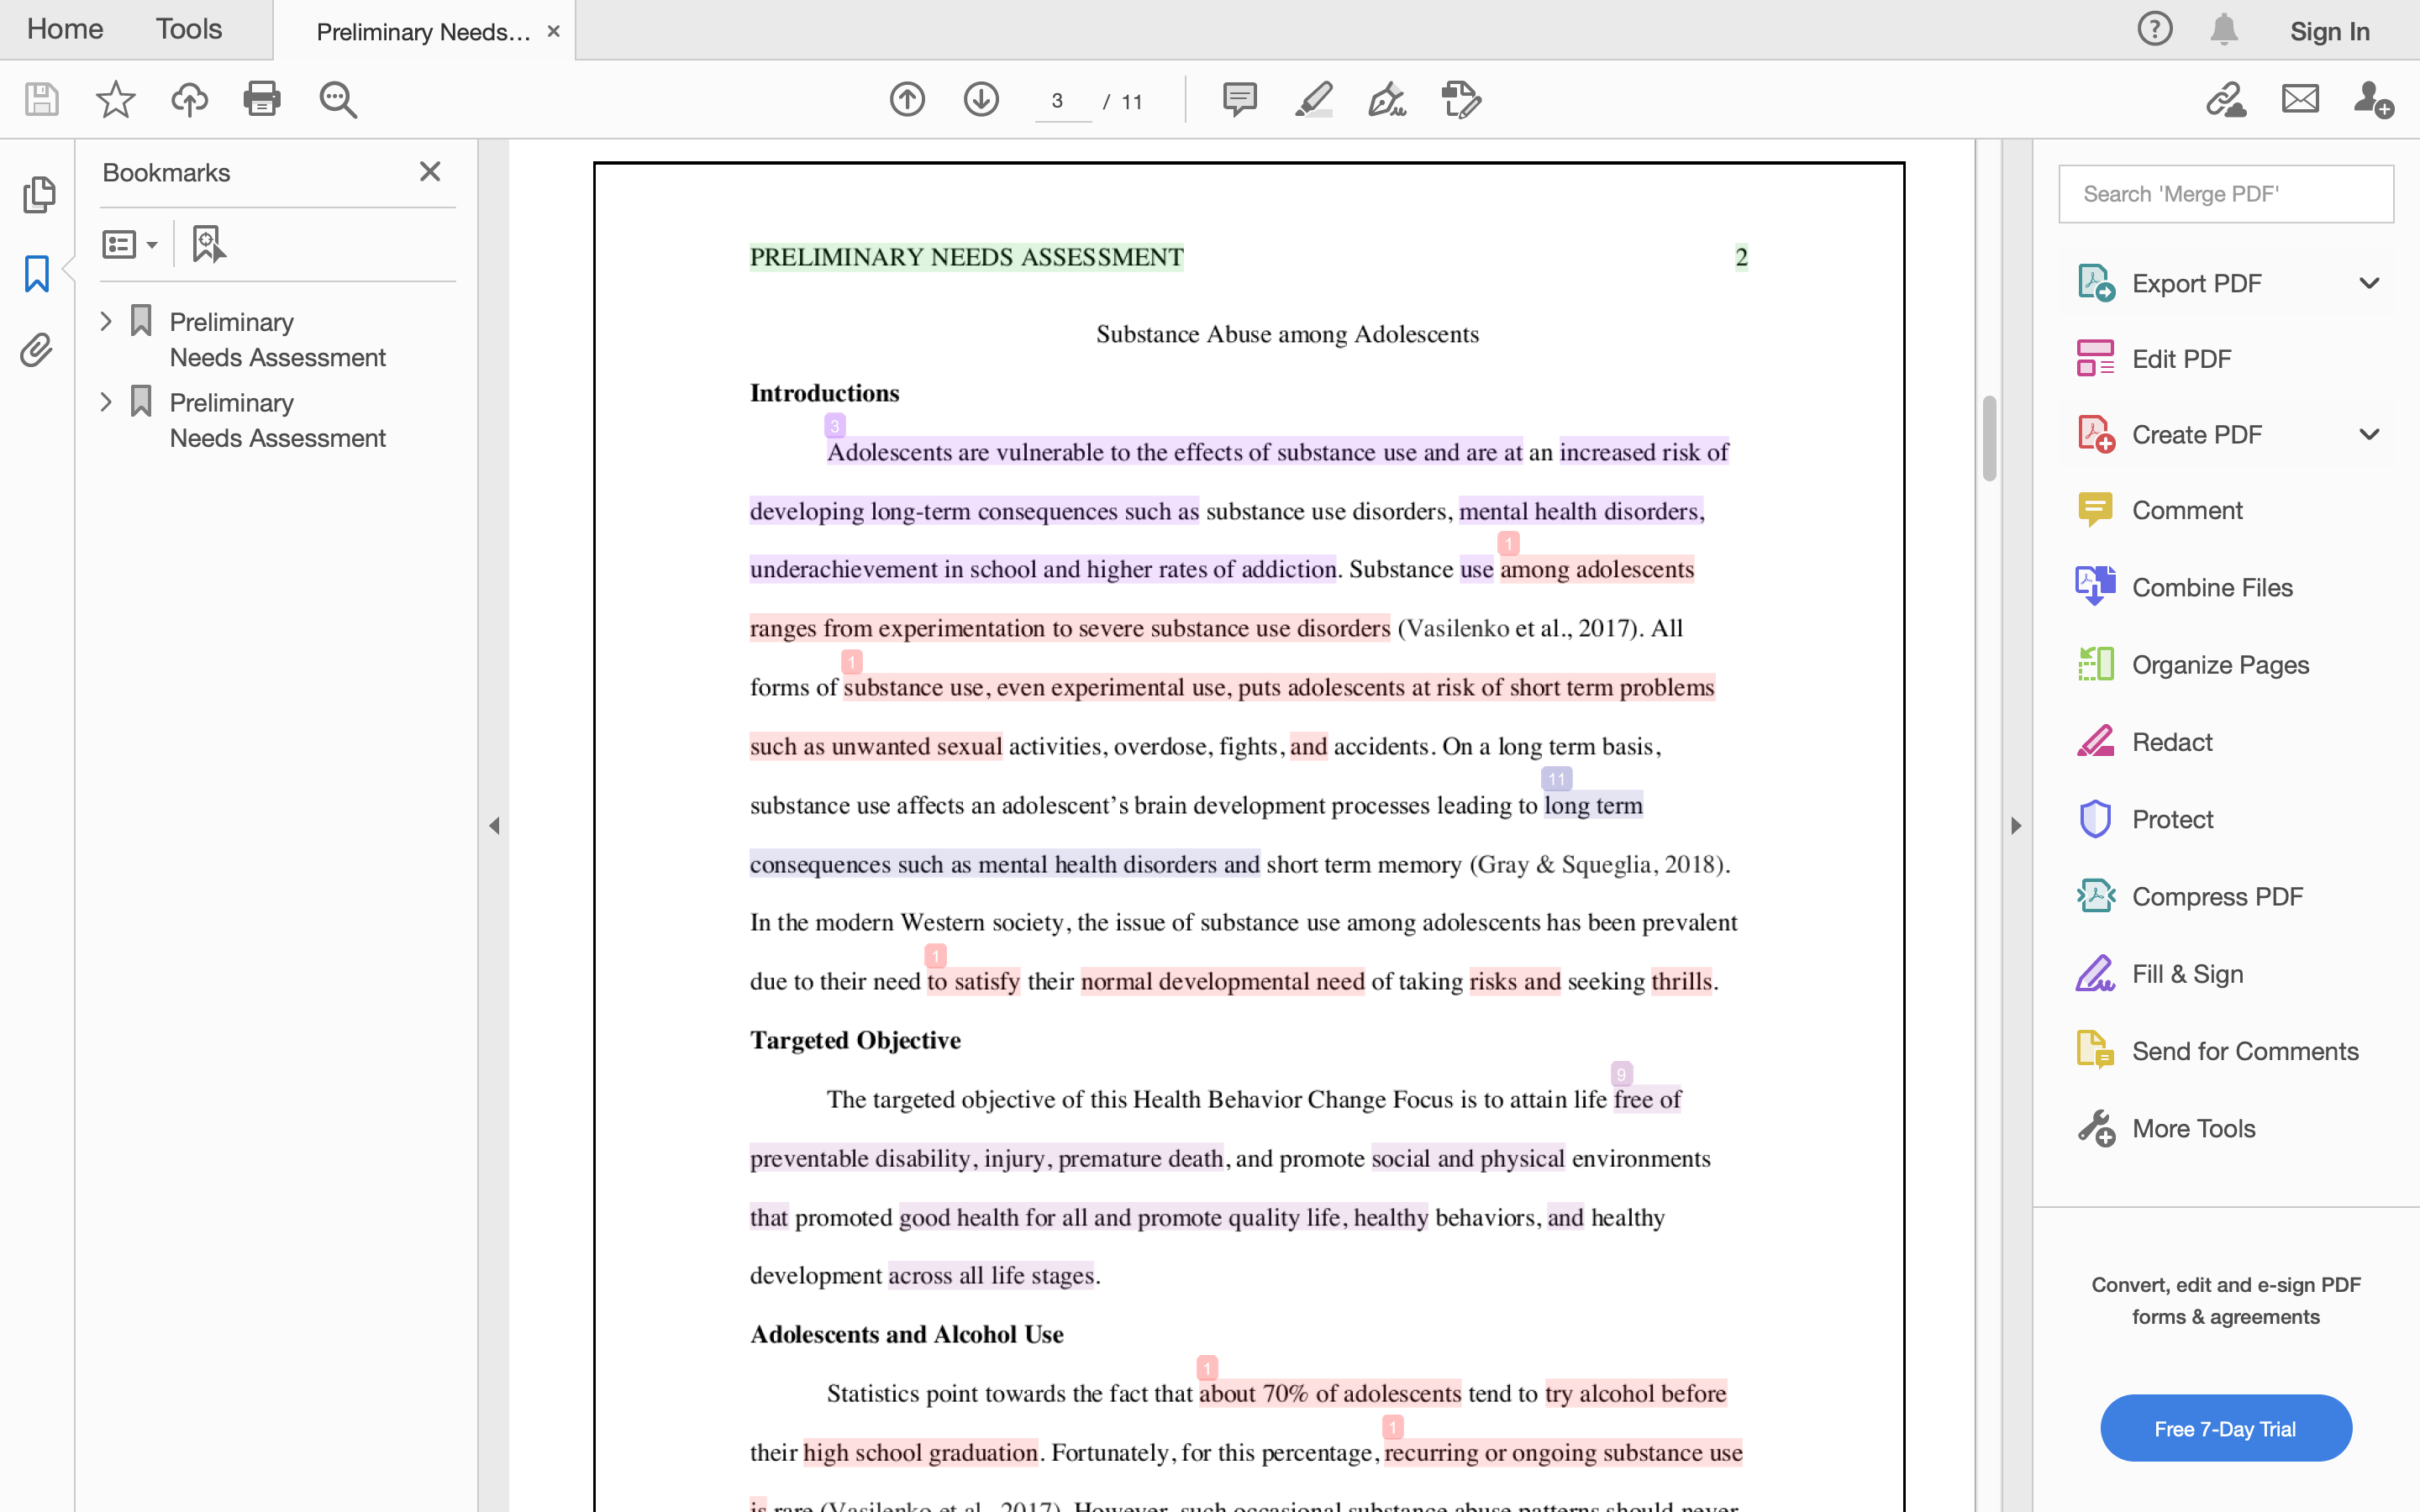Click 'Substance Abuse among Adolescents' title
The height and width of the screenshot is (1512, 2420).
tap(1287, 334)
